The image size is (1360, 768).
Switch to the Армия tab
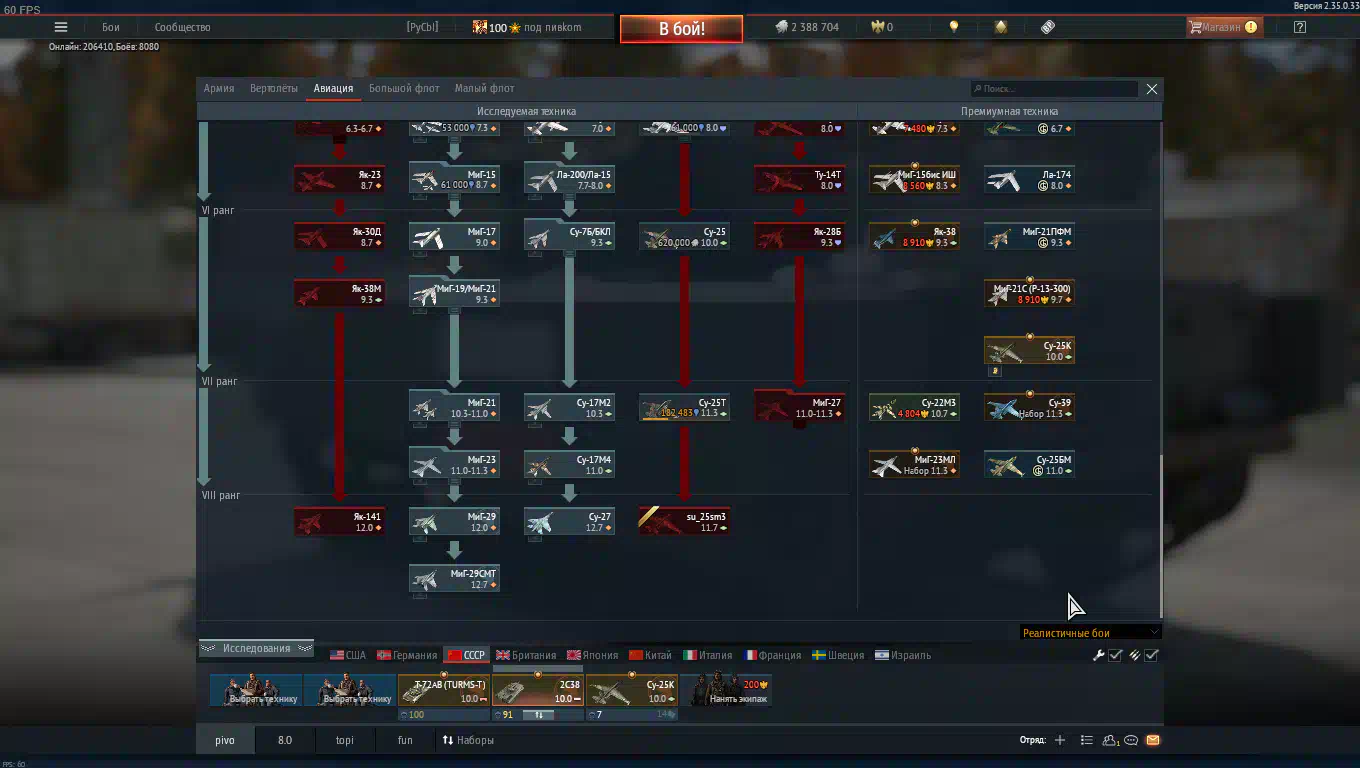click(x=219, y=88)
